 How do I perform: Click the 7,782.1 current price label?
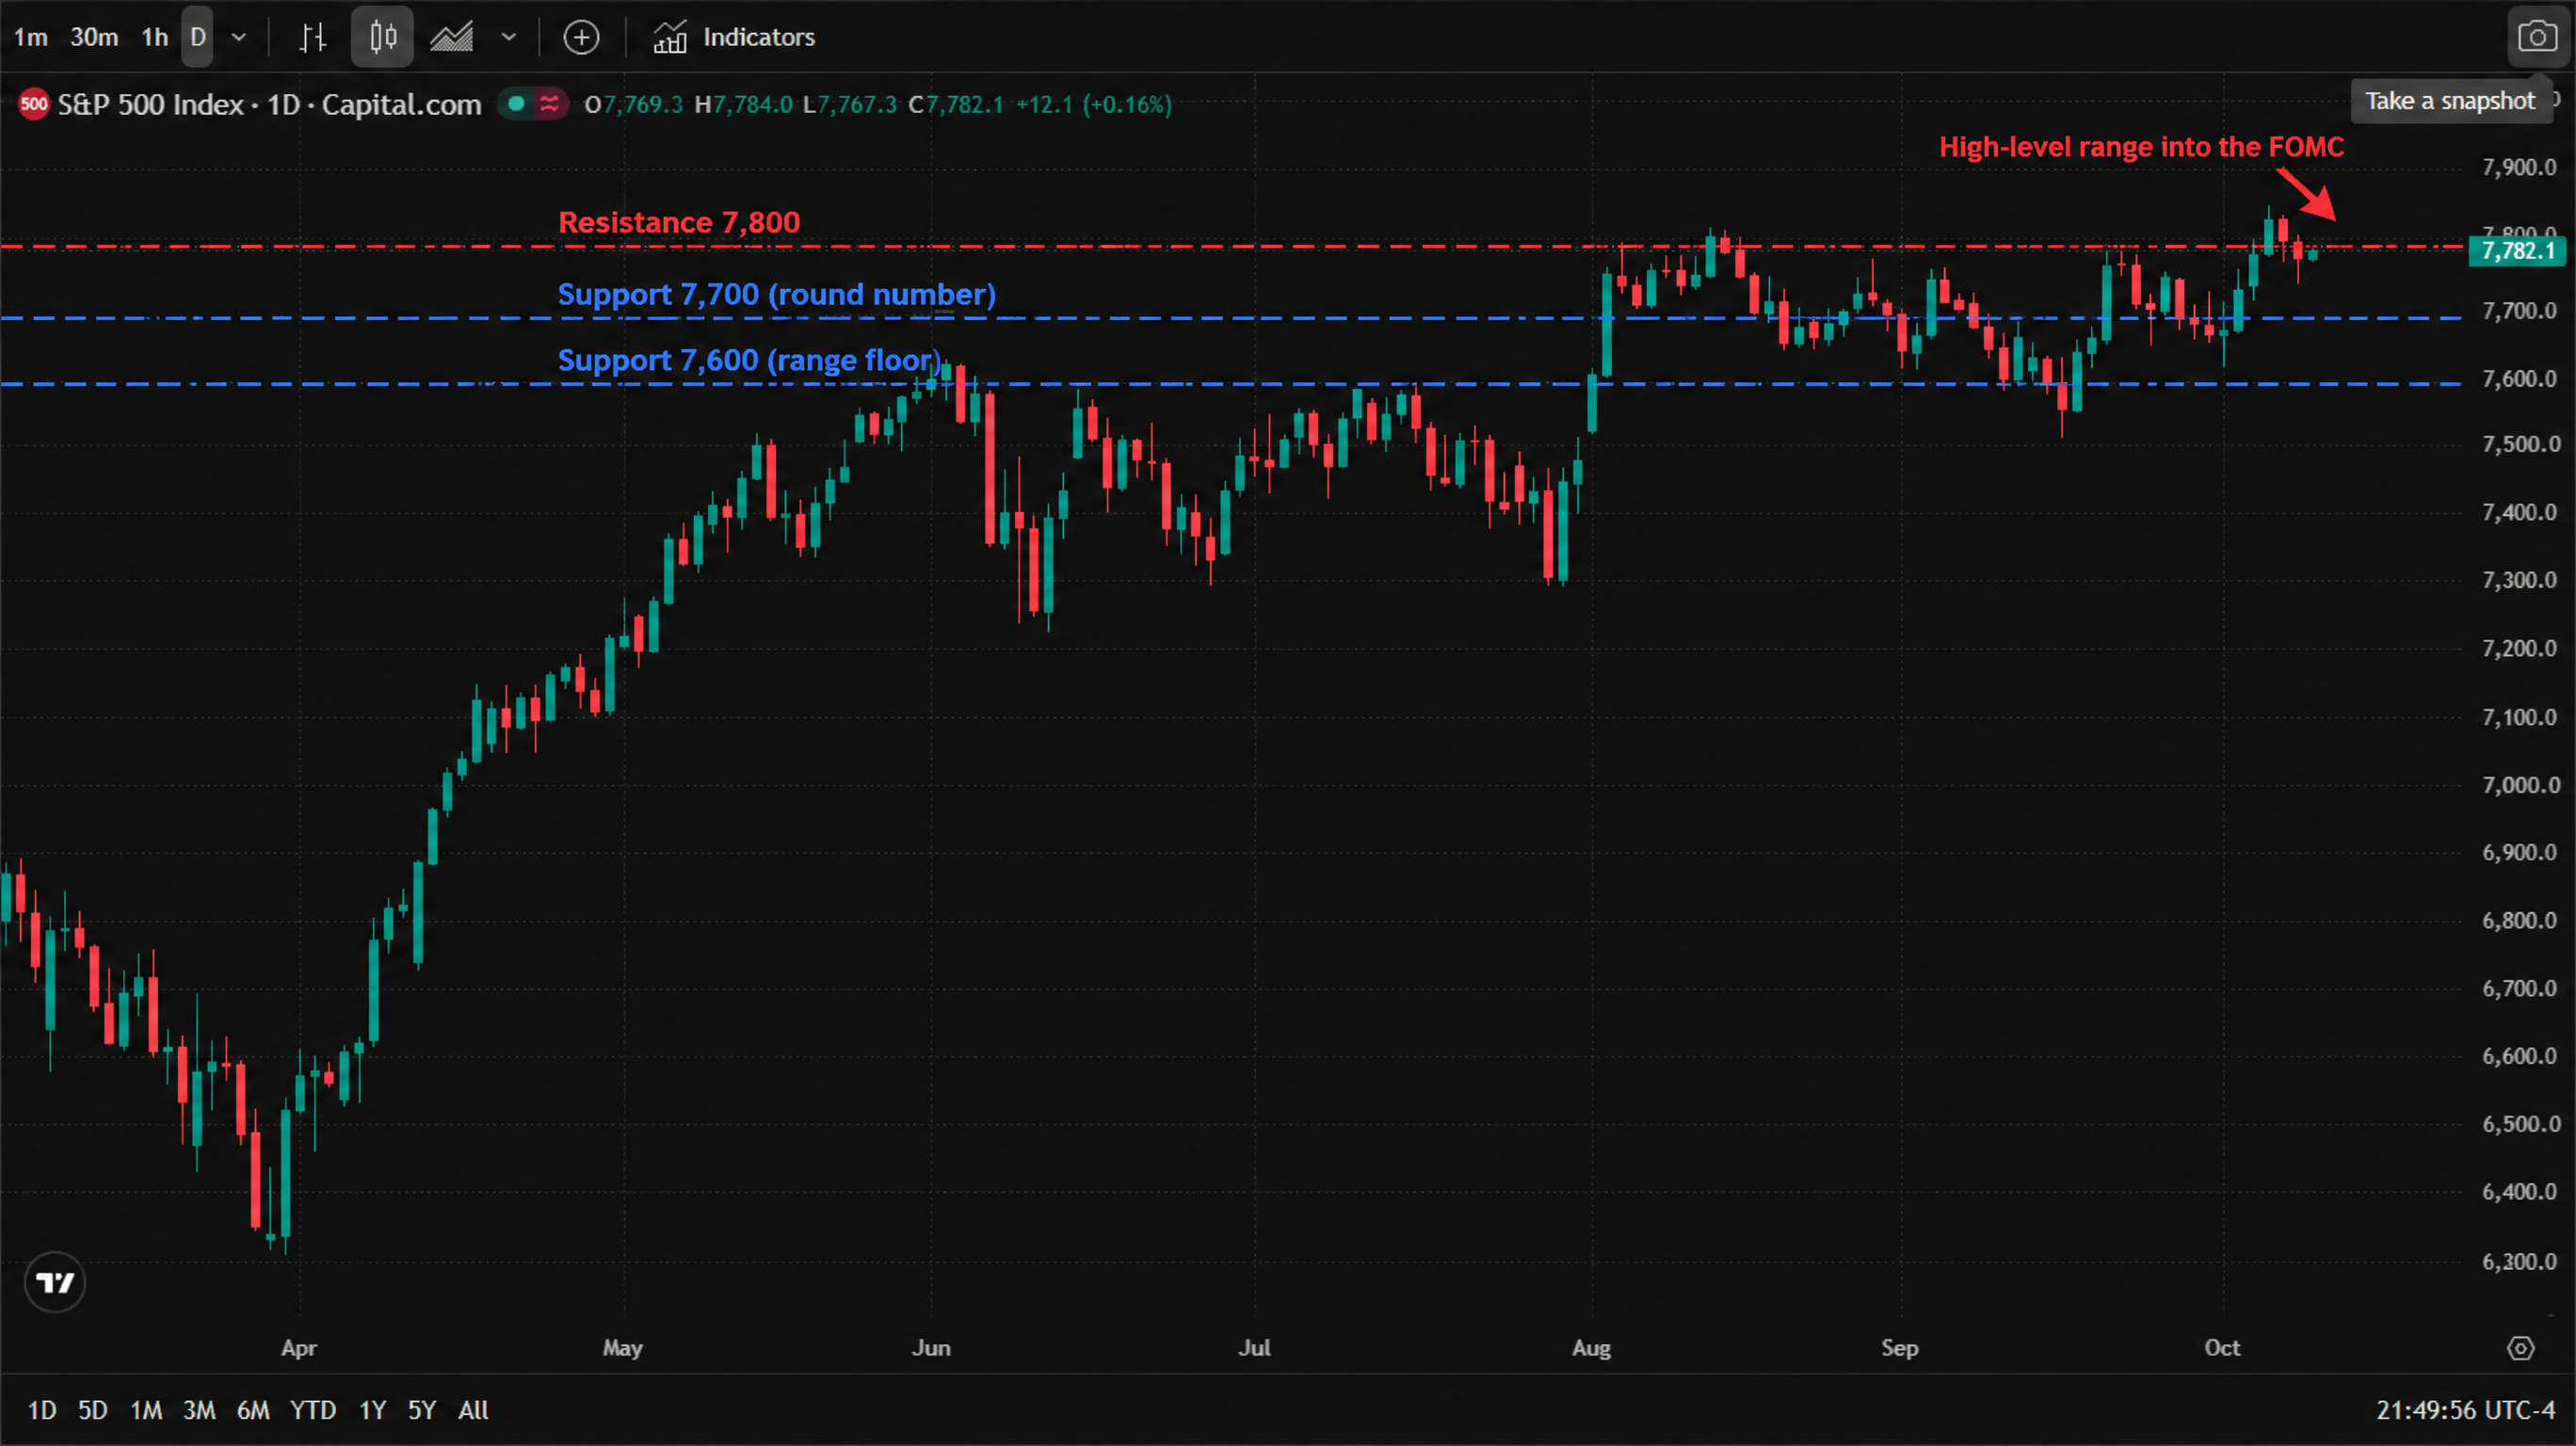[2517, 250]
